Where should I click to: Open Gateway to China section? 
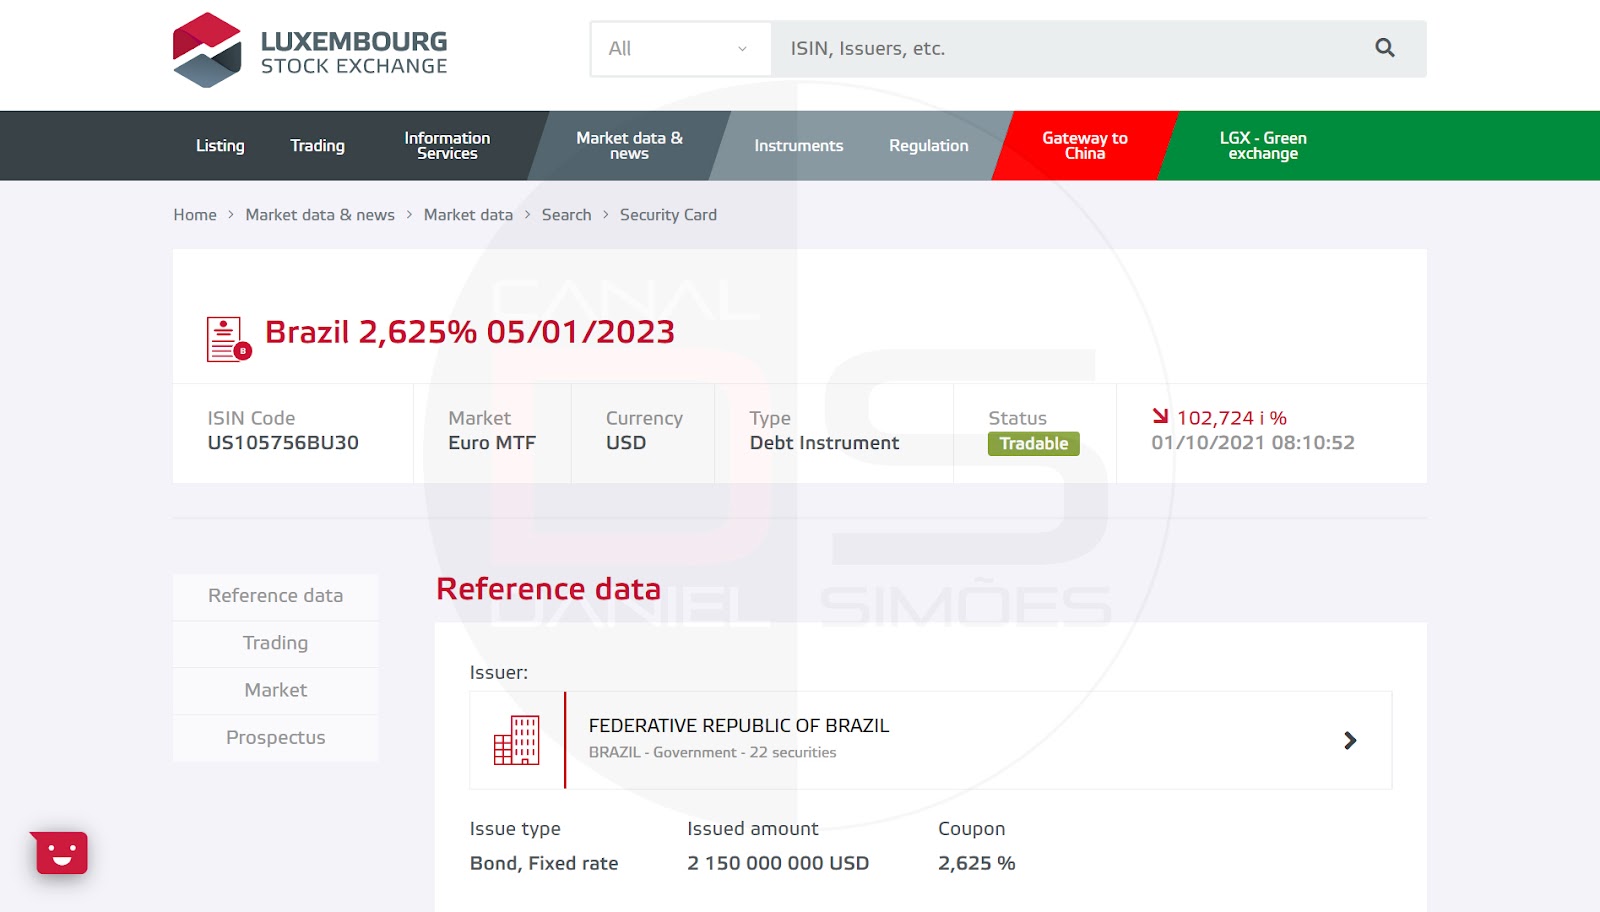(x=1085, y=146)
